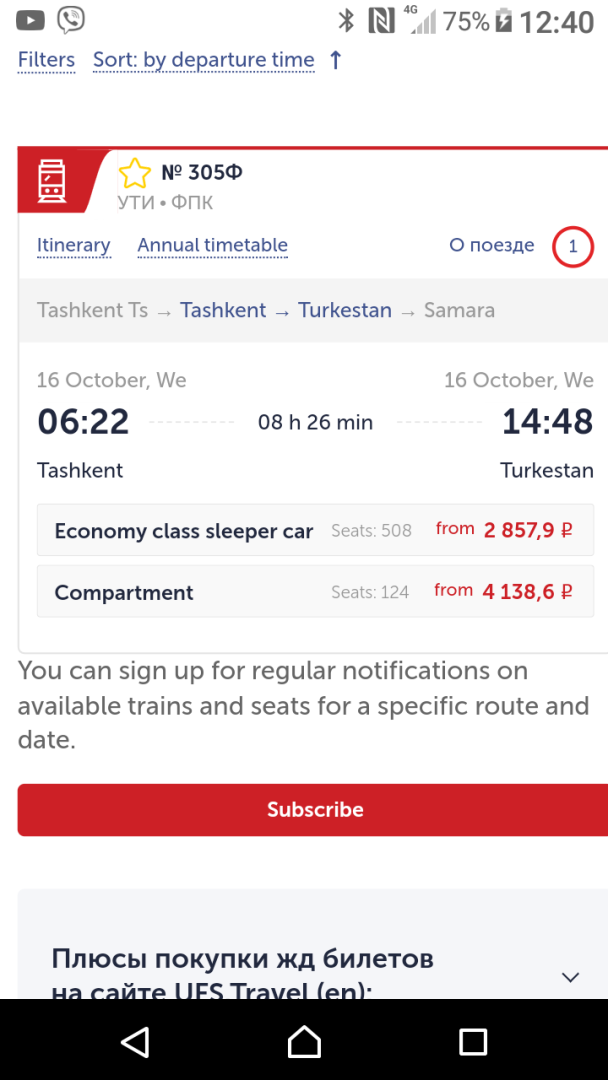
Task: Select the Tashkent station in route
Action: point(223,310)
